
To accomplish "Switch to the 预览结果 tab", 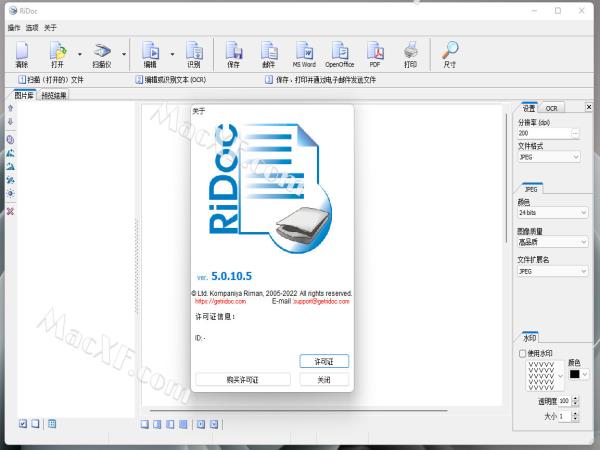I will tap(54, 96).
